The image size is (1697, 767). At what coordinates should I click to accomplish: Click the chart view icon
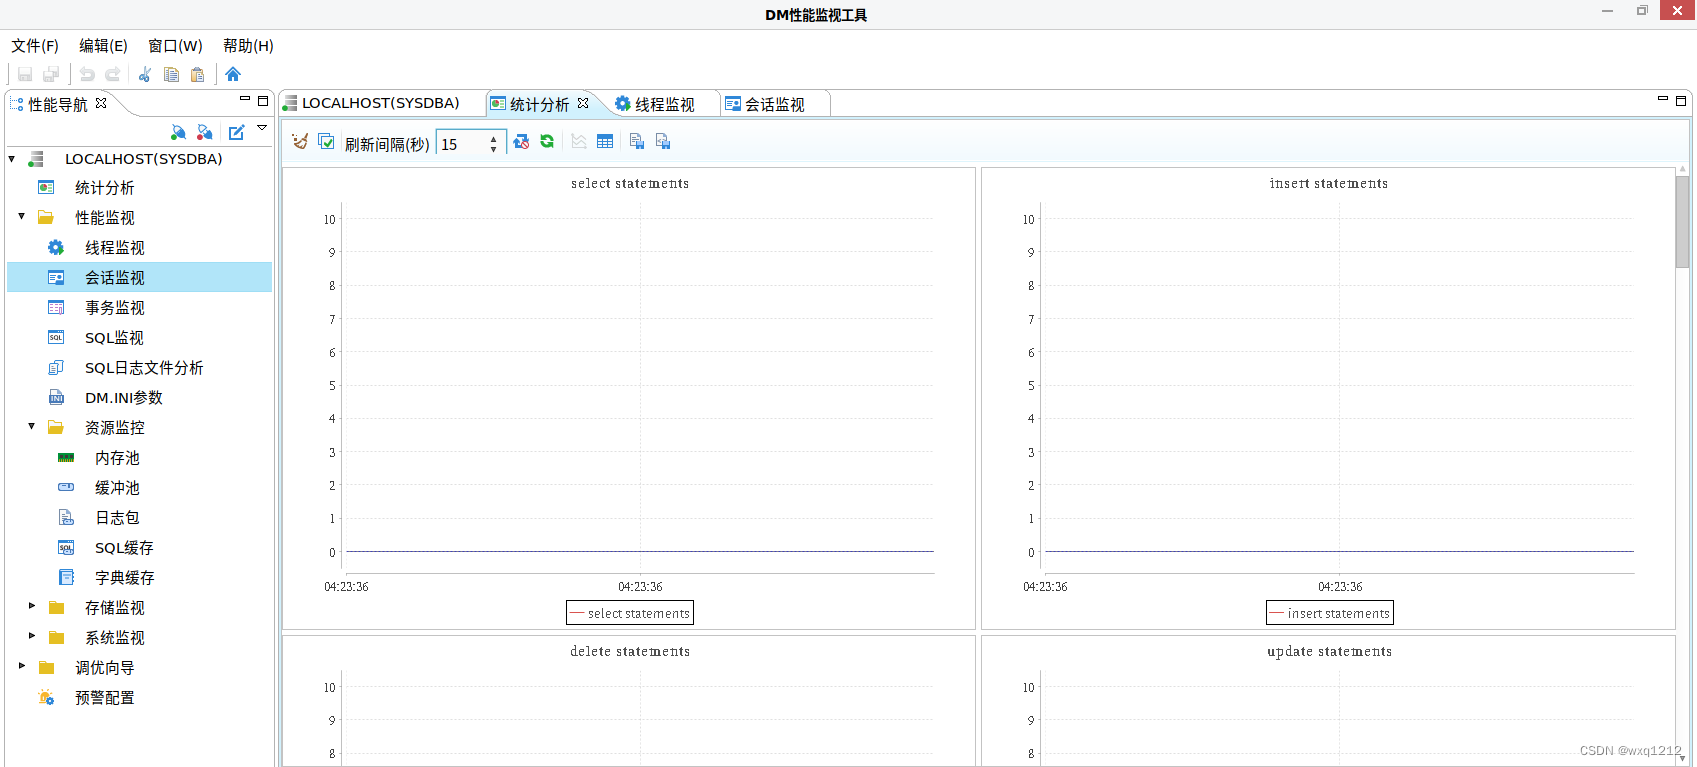(579, 142)
